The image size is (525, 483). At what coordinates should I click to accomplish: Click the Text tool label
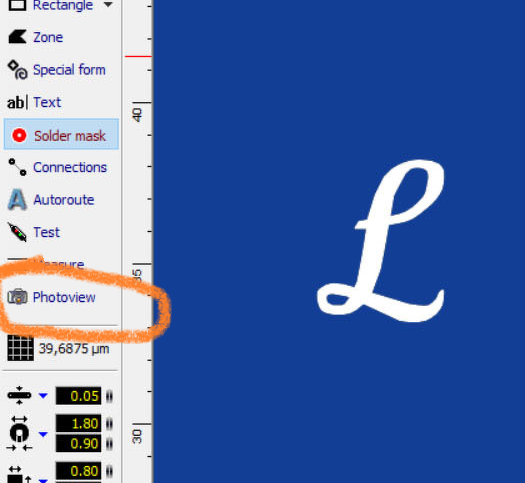[47, 102]
